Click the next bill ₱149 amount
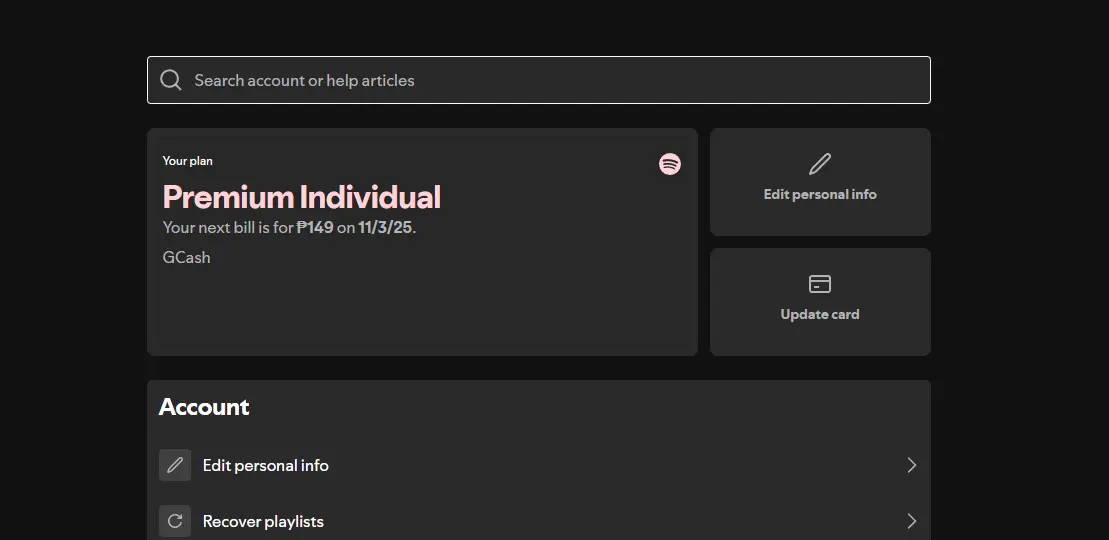The height and width of the screenshot is (540, 1109). (315, 227)
